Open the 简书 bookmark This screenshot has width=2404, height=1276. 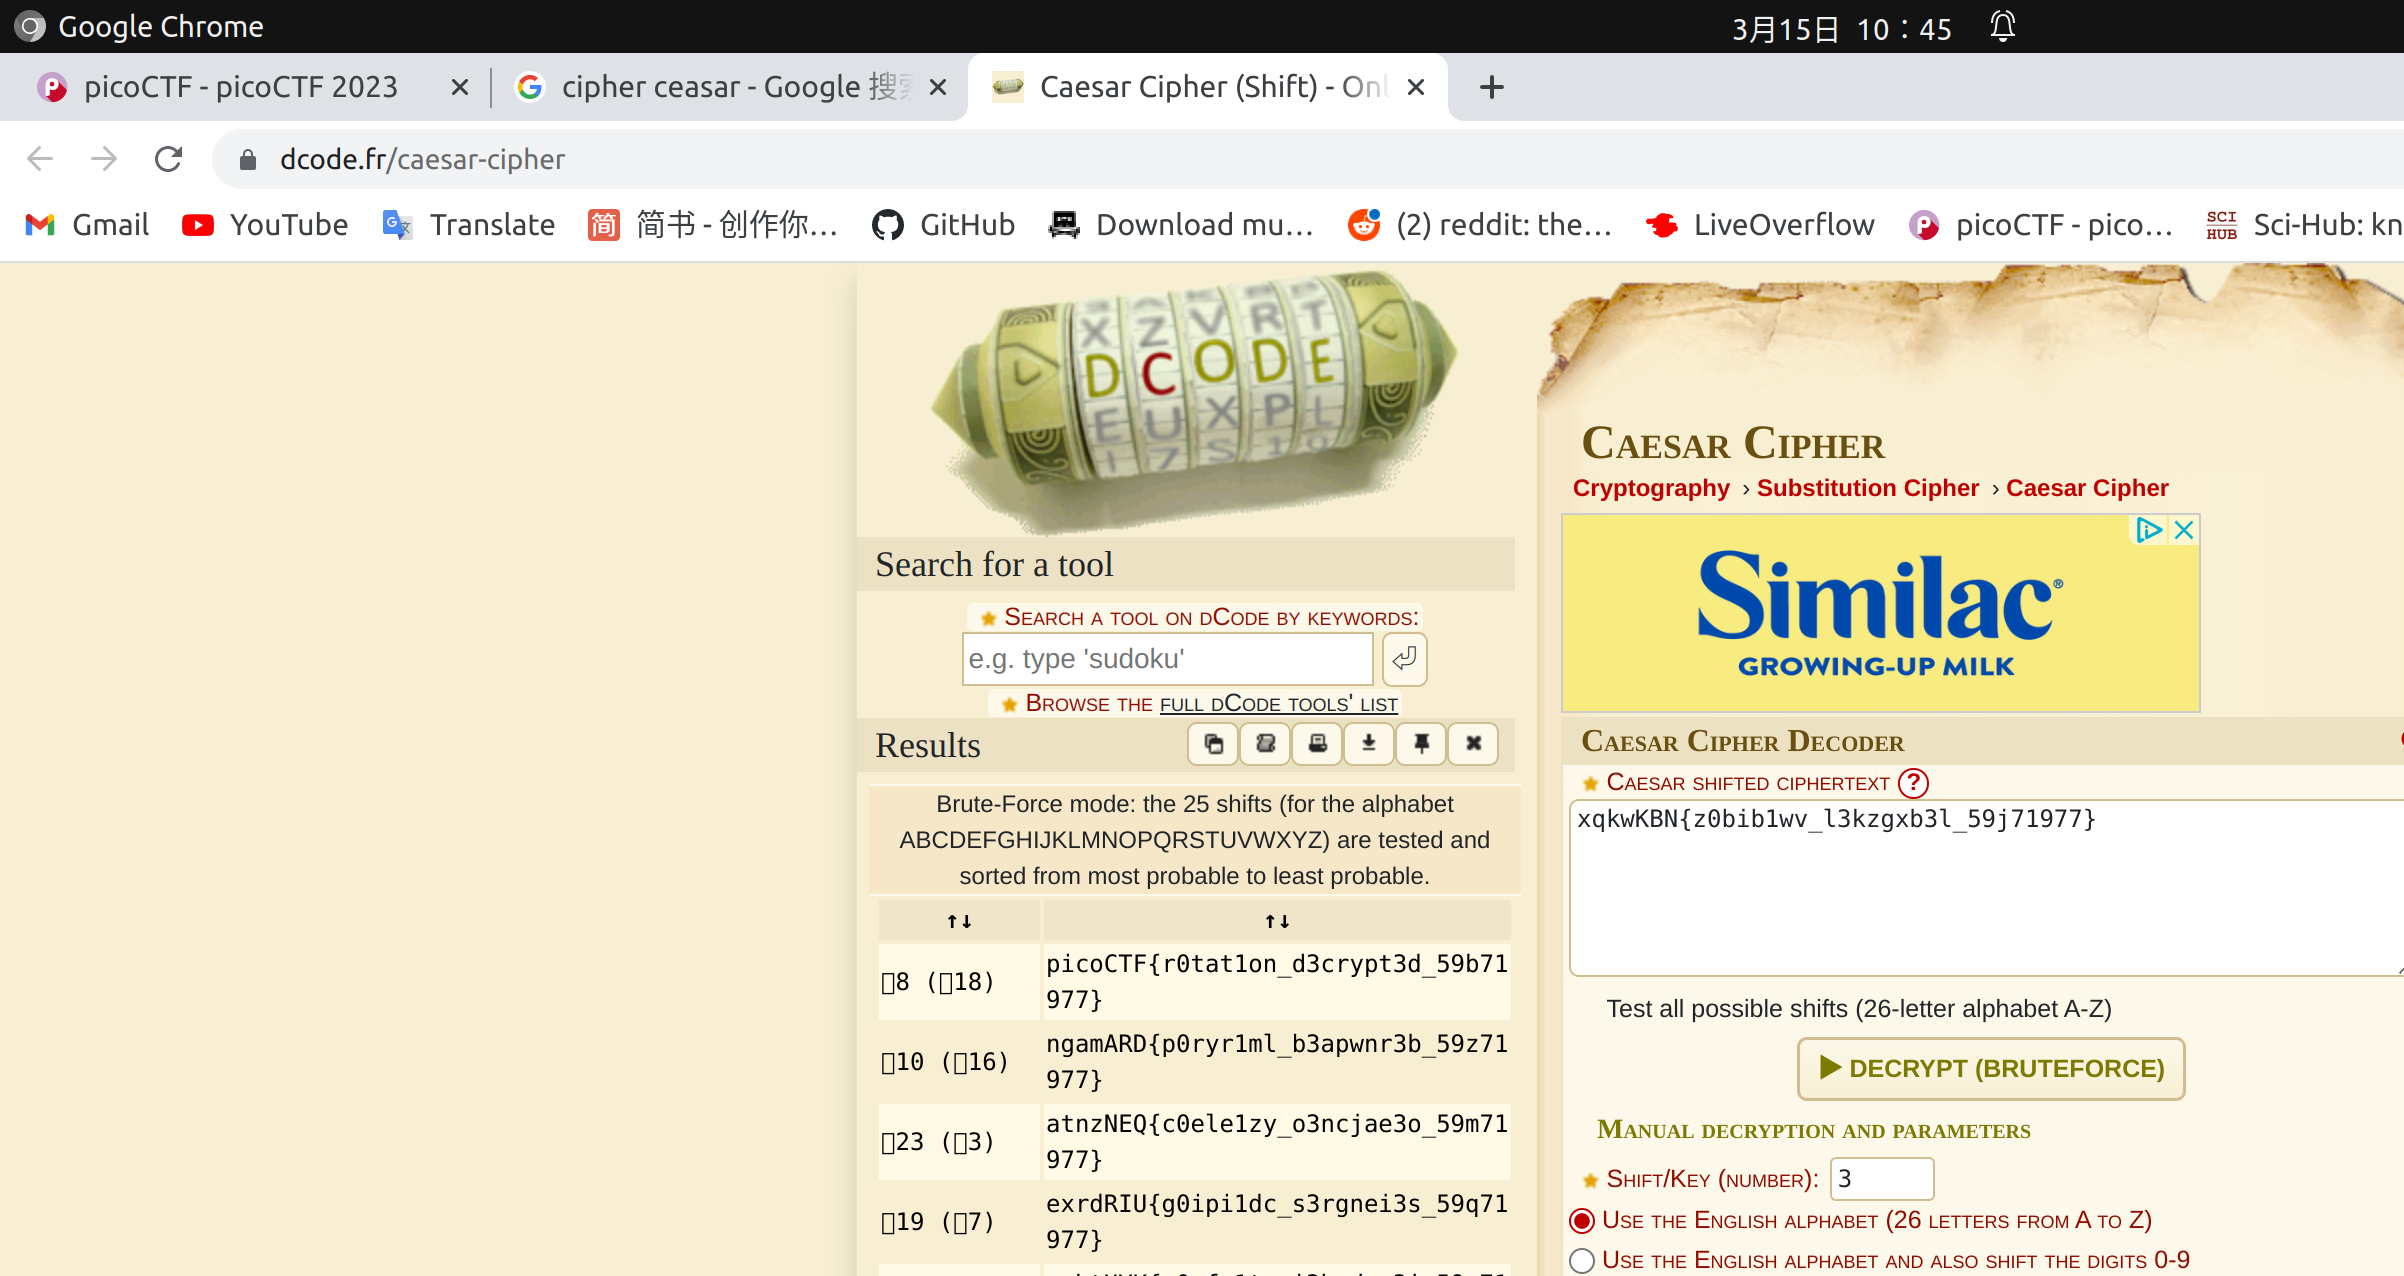tap(712, 225)
